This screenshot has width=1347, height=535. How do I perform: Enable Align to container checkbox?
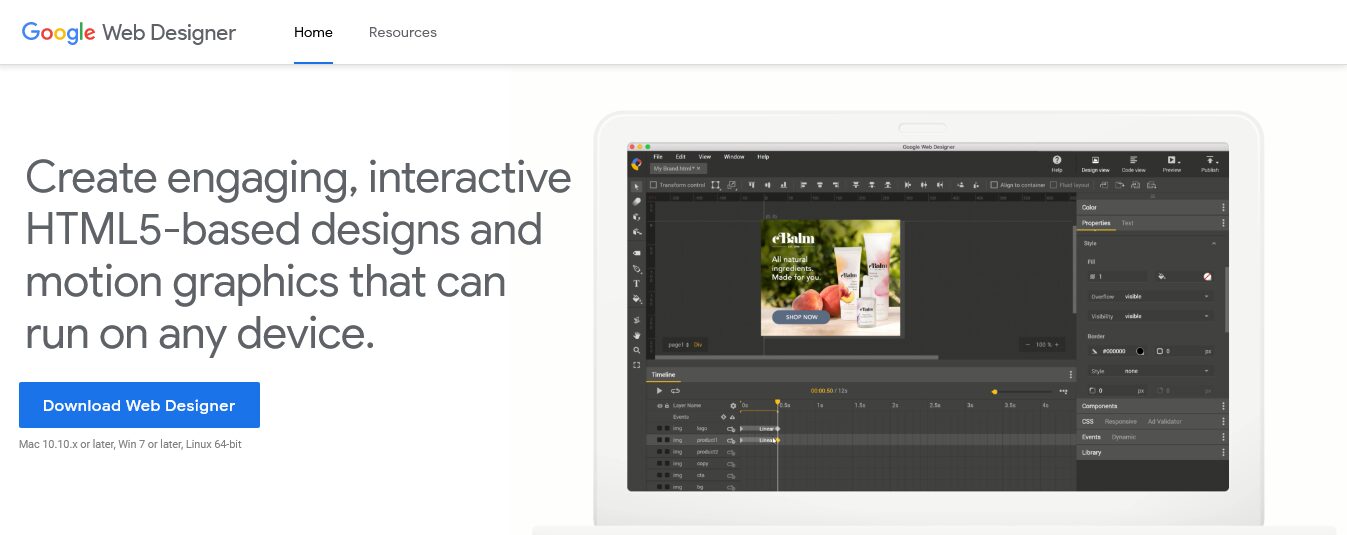click(993, 185)
